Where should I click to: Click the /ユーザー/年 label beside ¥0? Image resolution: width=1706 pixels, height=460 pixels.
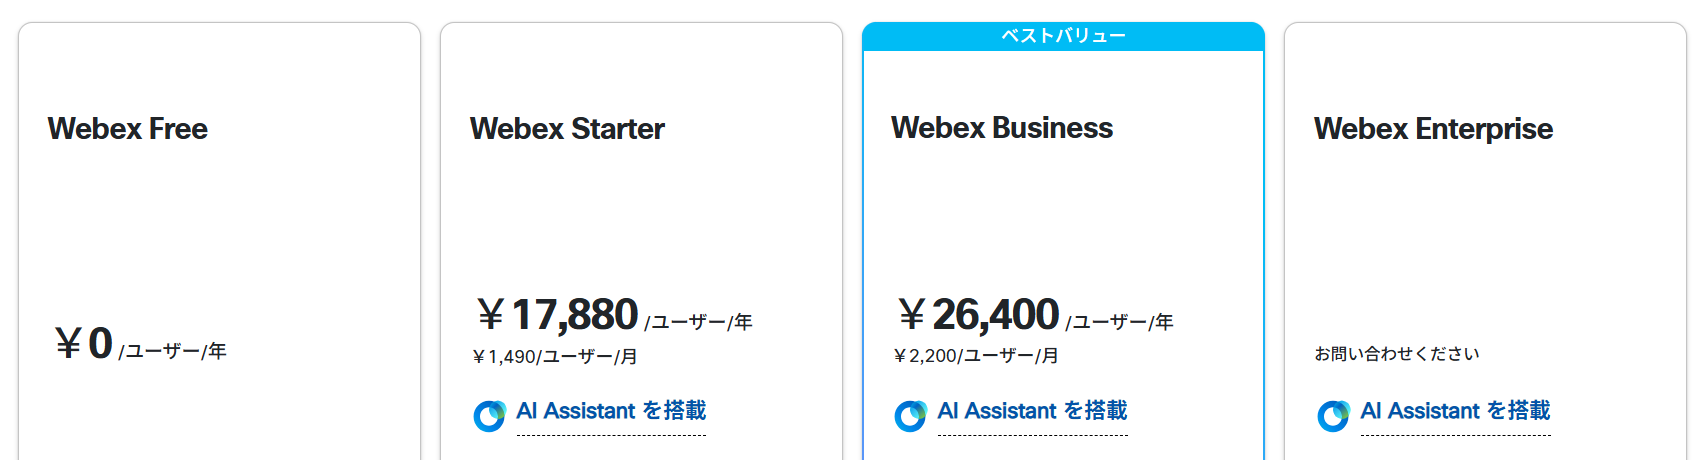coord(173,351)
